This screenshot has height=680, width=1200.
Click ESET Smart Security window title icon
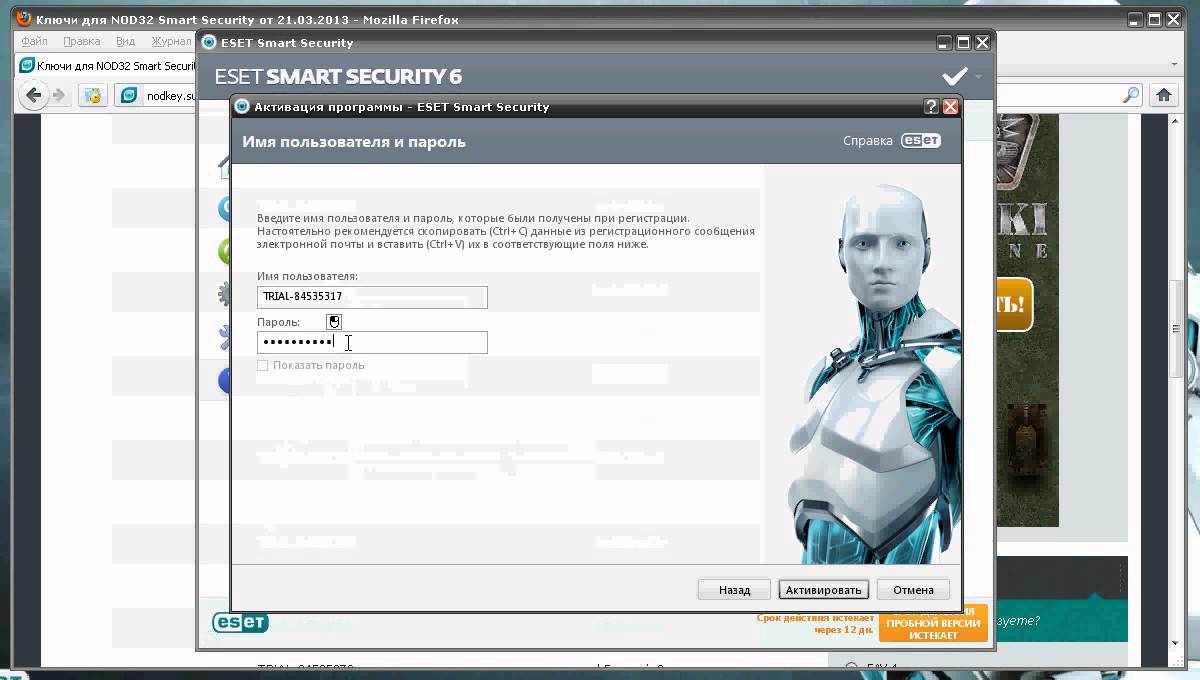(x=209, y=42)
